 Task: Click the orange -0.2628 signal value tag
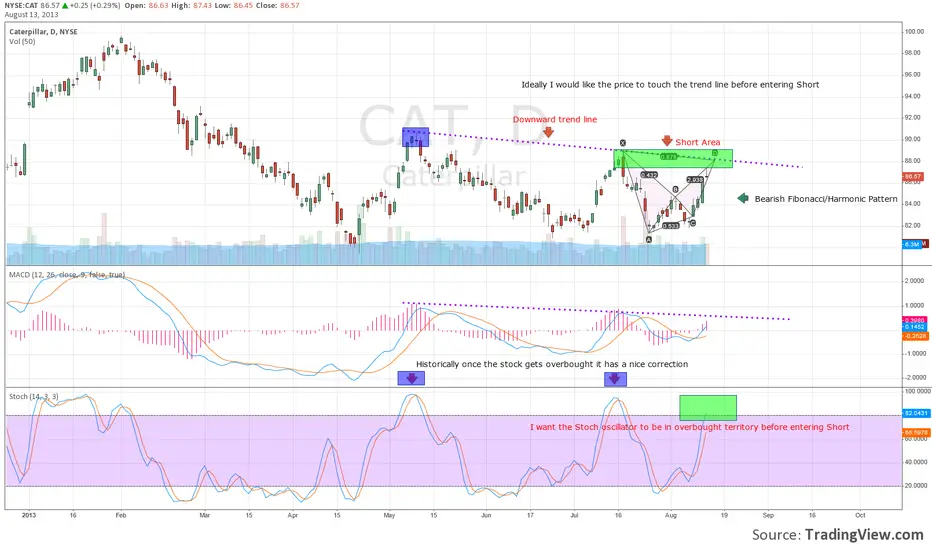click(915, 336)
